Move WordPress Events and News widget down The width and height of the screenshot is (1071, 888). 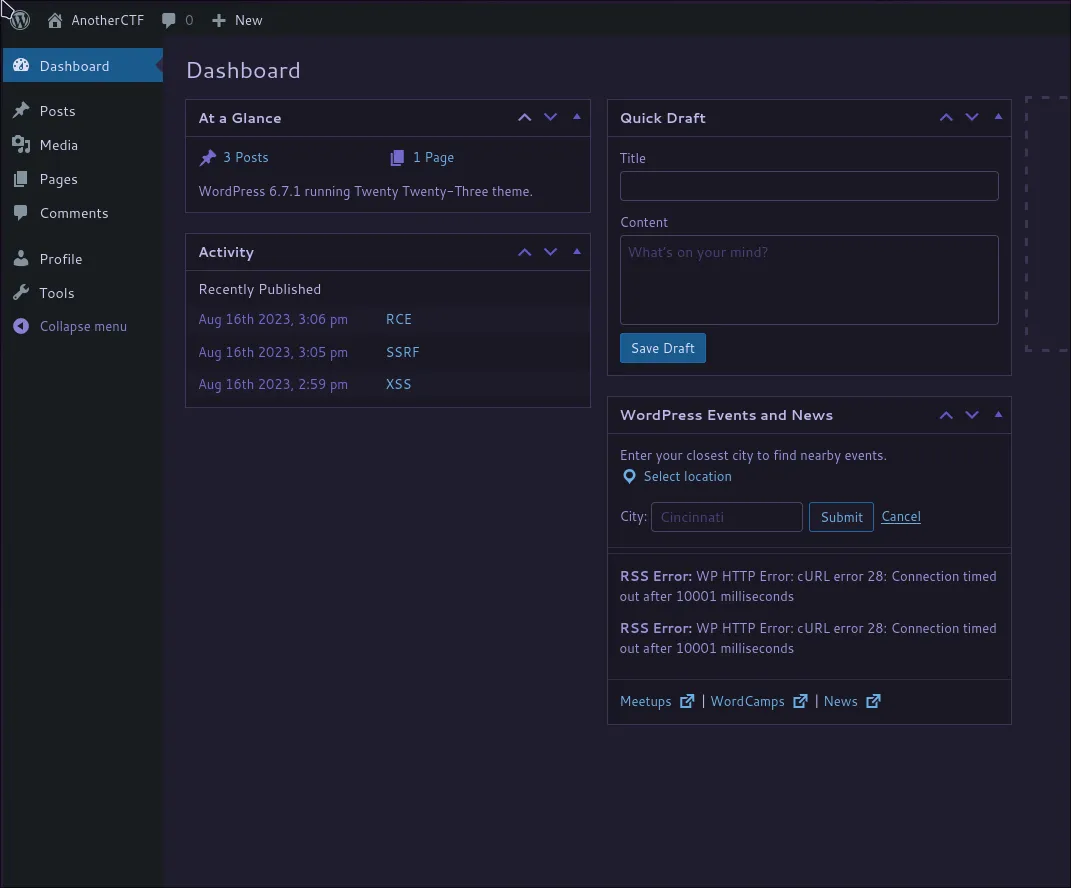972,415
